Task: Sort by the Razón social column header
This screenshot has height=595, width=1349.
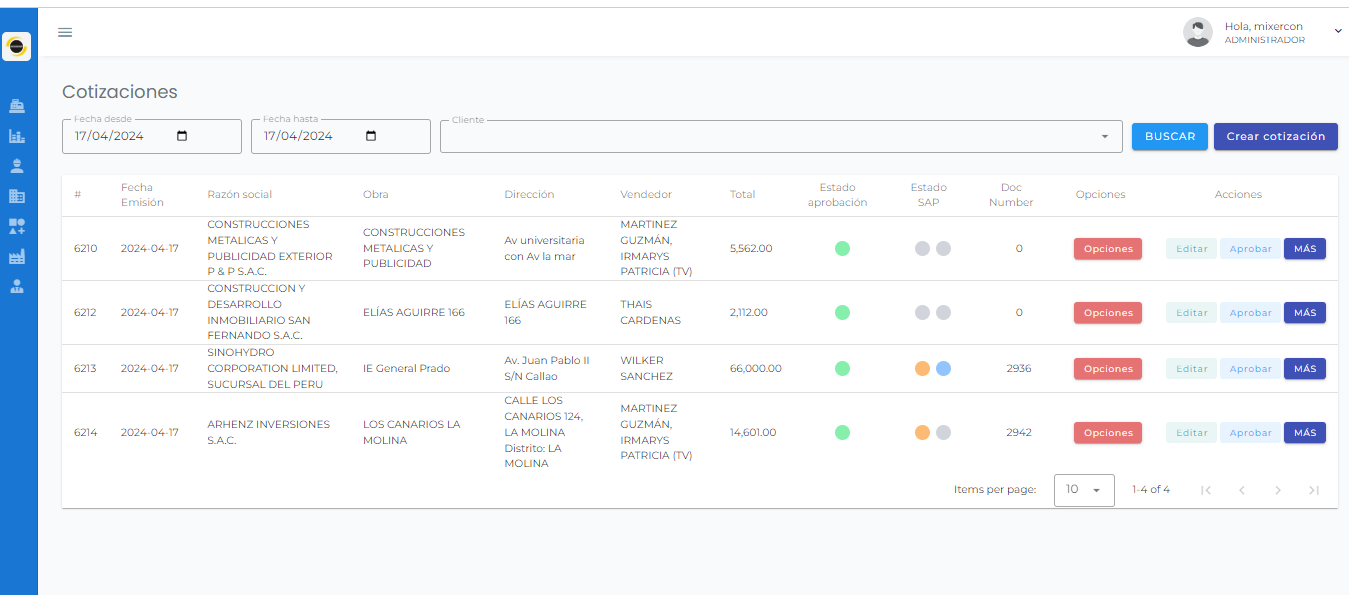Action: pos(239,194)
